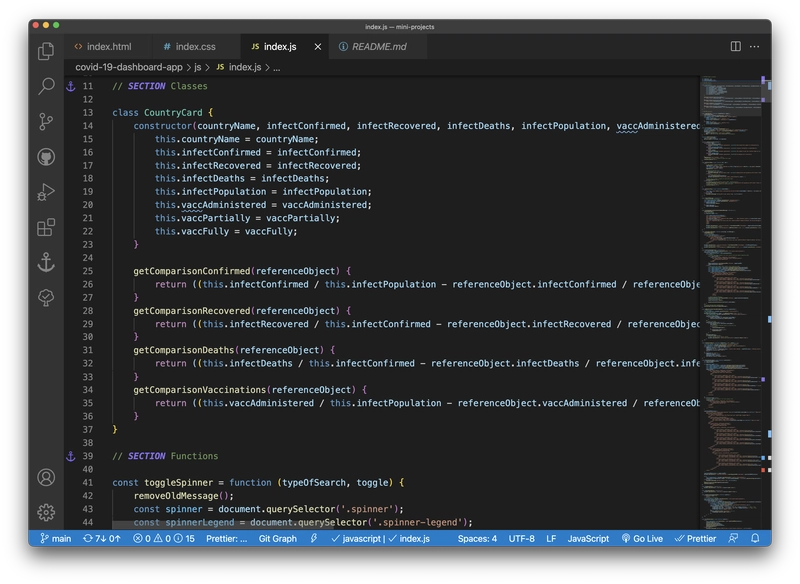Image resolution: width=800 pixels, height=584 pixels.
Task: Click the anchor marker on line 11
Action: tap(71, 86)
